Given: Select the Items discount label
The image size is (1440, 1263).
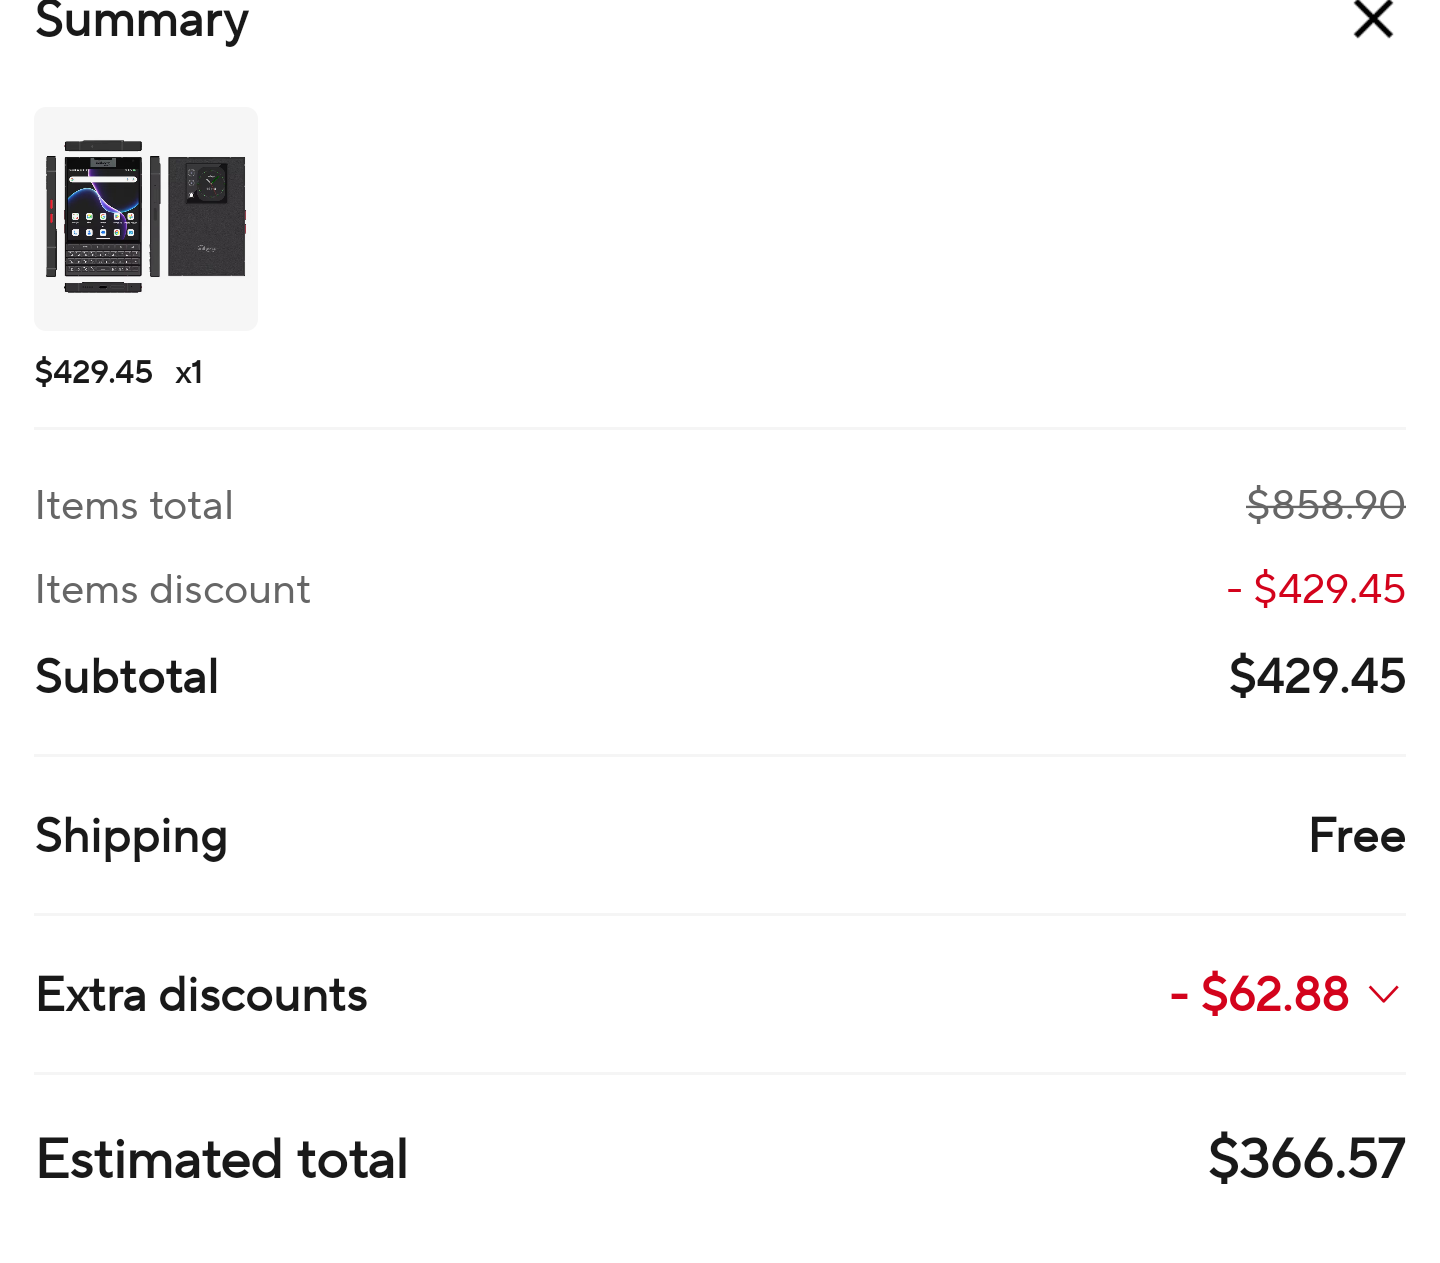Looking at the screenshot, I should pos(172,590).
